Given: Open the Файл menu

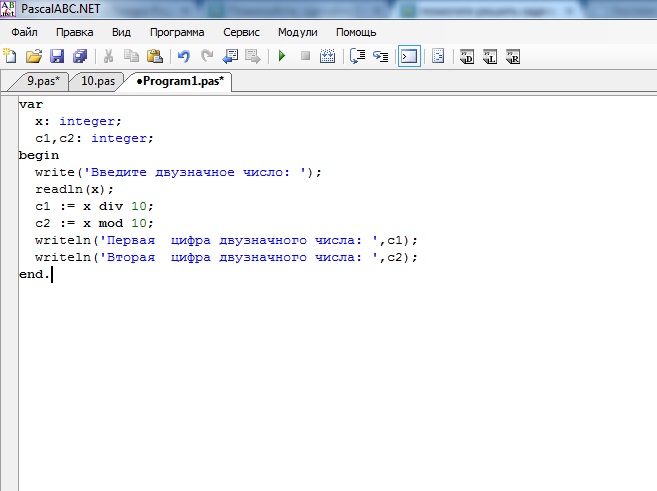Looking at the screenshot, I should coord(24,32).
